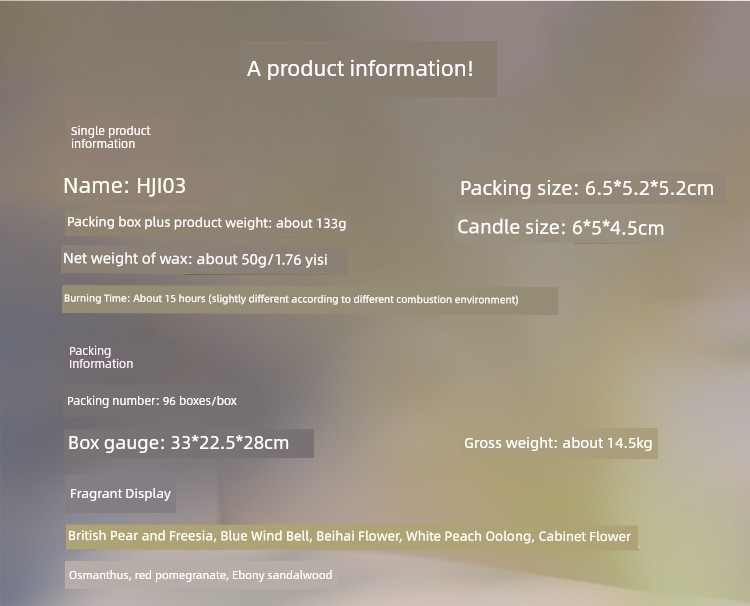Click the 'Fragrant Display' label

(x=120, y=494)
